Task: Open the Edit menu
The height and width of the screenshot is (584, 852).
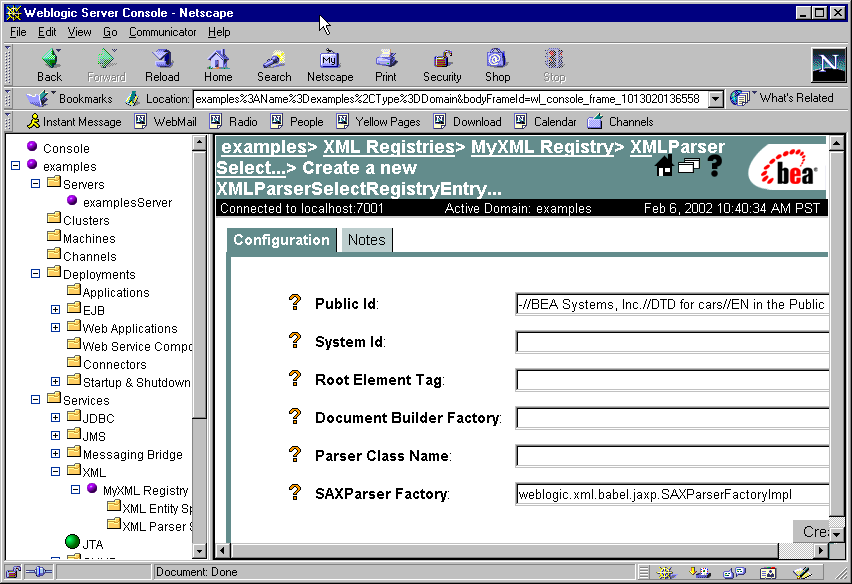Action: pos(47,32)
